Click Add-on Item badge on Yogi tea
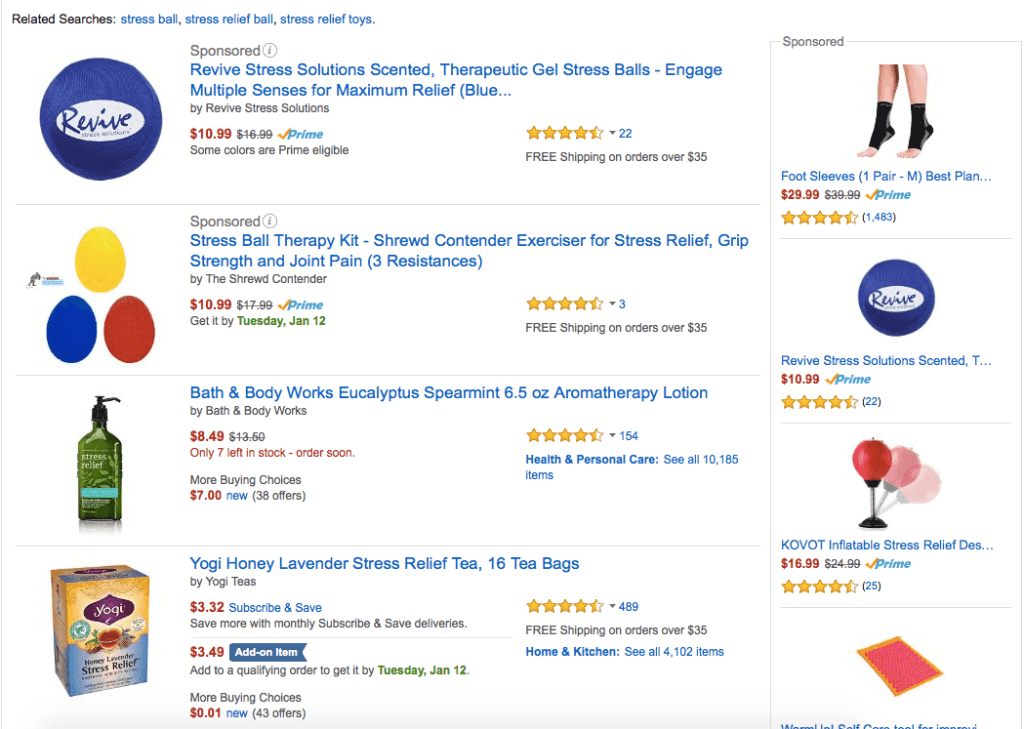Viewport: 1024px width, 729px height. click(266, 652)
